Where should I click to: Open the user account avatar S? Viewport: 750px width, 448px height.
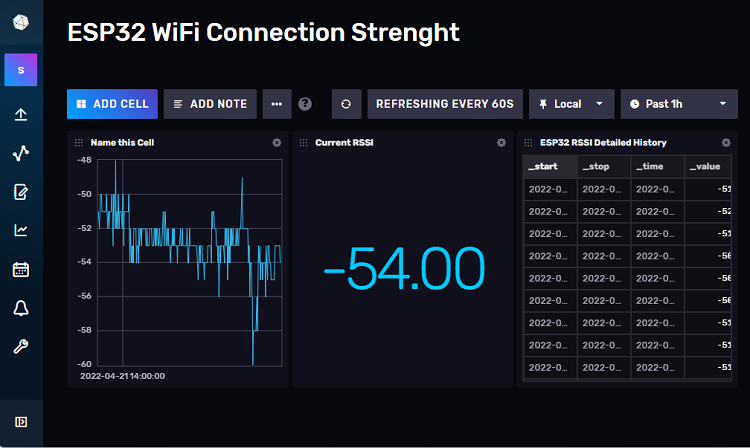(21, 70)
